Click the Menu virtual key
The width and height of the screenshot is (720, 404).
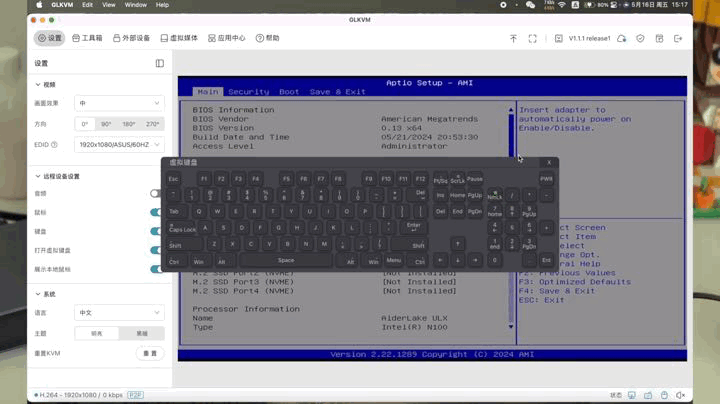click(x=394, y=261)
